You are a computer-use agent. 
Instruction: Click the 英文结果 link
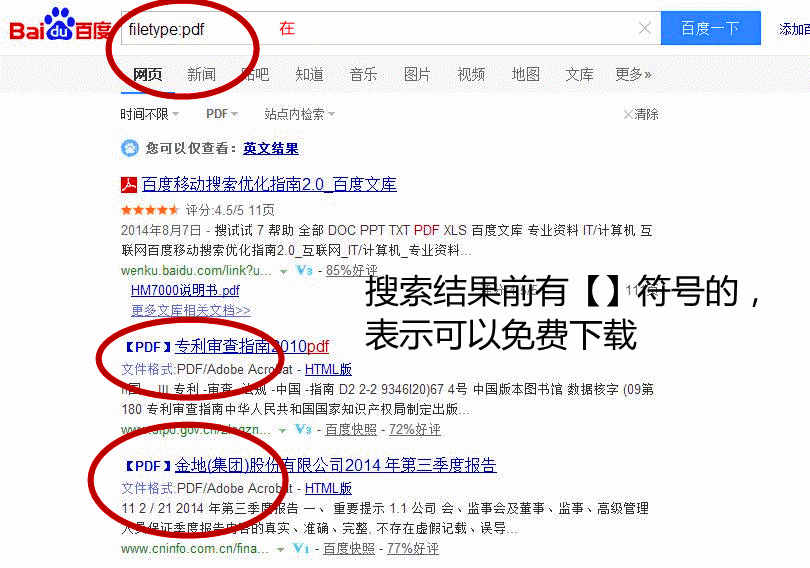271,149
